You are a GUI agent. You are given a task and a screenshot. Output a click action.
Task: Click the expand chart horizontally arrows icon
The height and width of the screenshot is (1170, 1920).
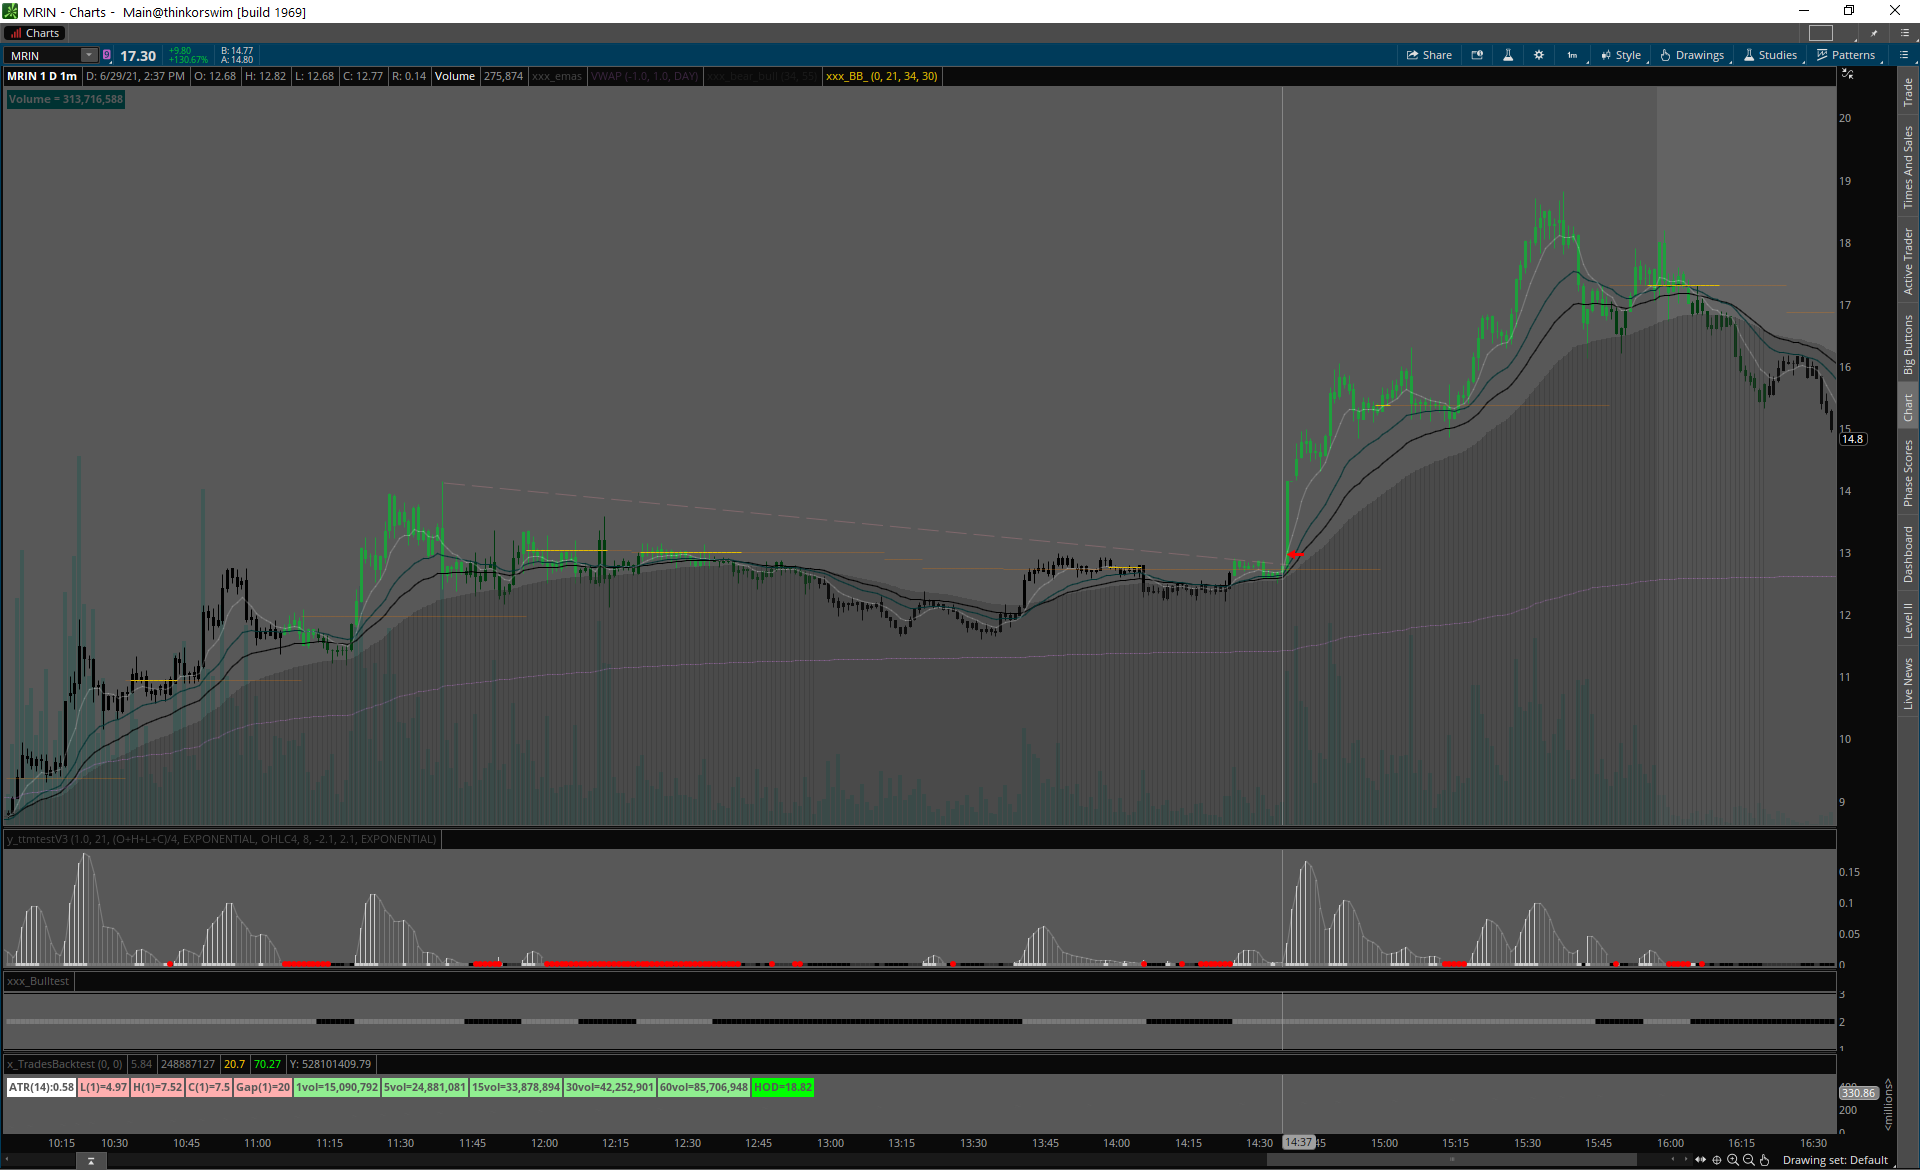[1701, 1160]
